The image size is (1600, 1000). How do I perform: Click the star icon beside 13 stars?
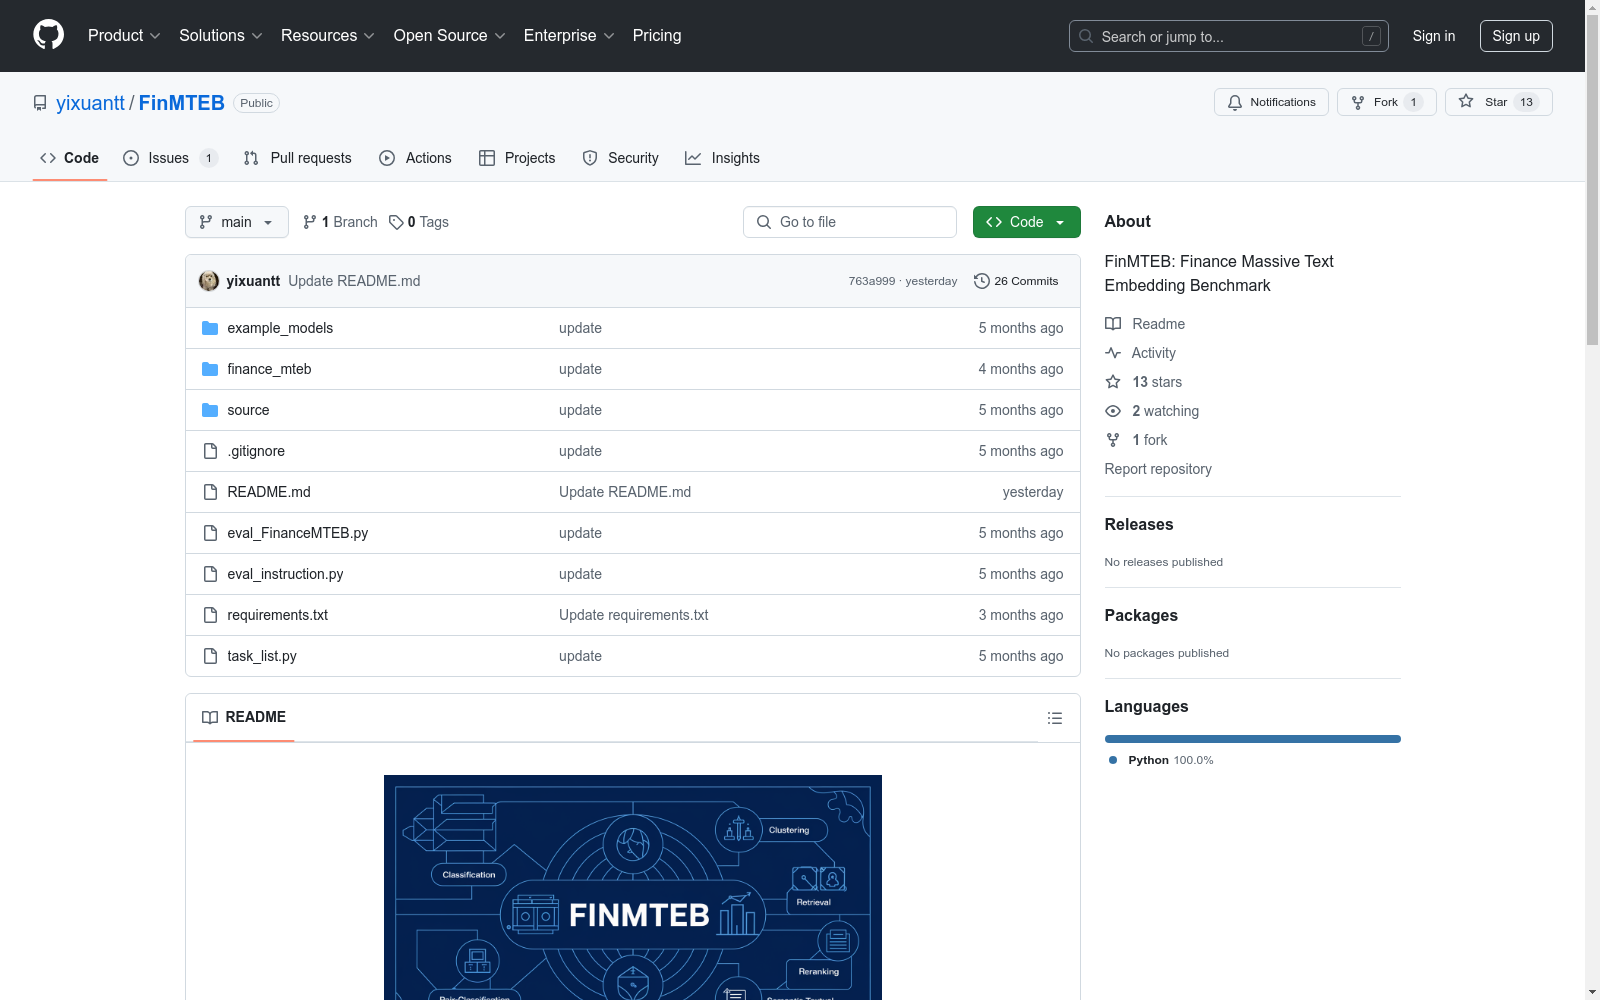click(x=1113, y=382)
